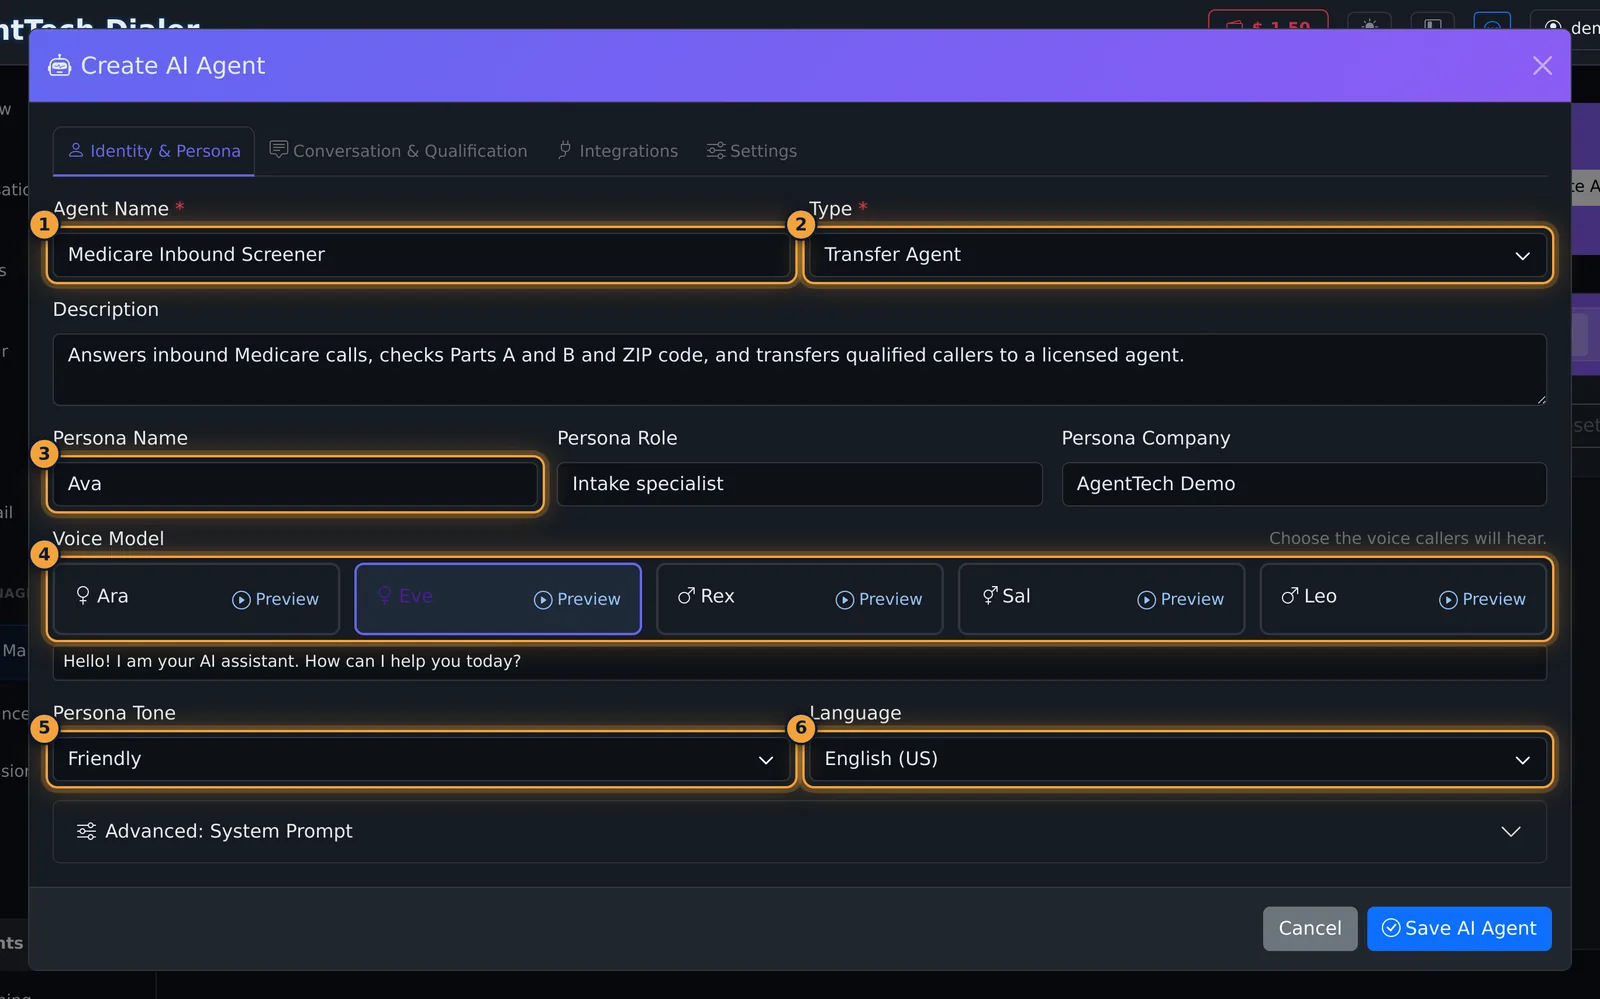Choose the Leo voice model card
This screenshot has width=1600, height=999.
click(x=1403, y=598)
